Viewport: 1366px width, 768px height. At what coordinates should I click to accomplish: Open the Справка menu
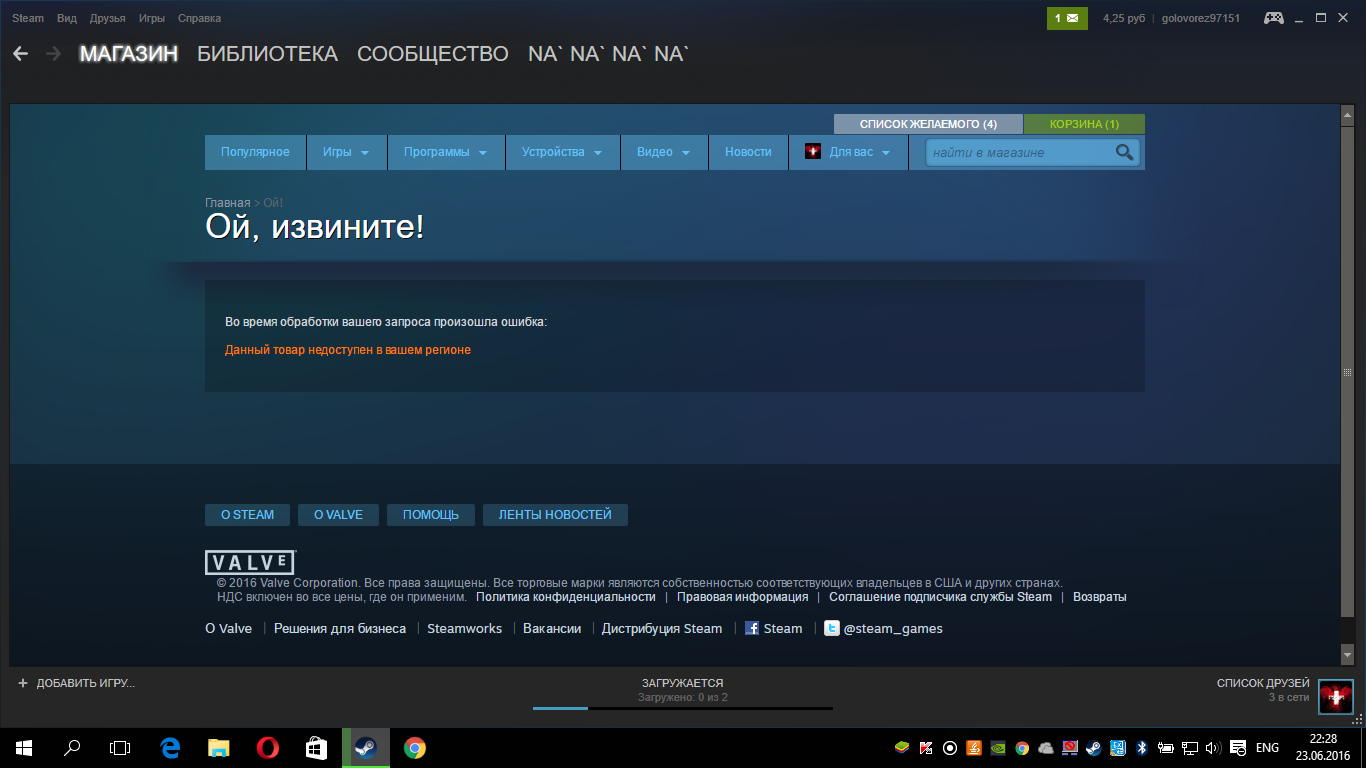click(x=199, y=18)
